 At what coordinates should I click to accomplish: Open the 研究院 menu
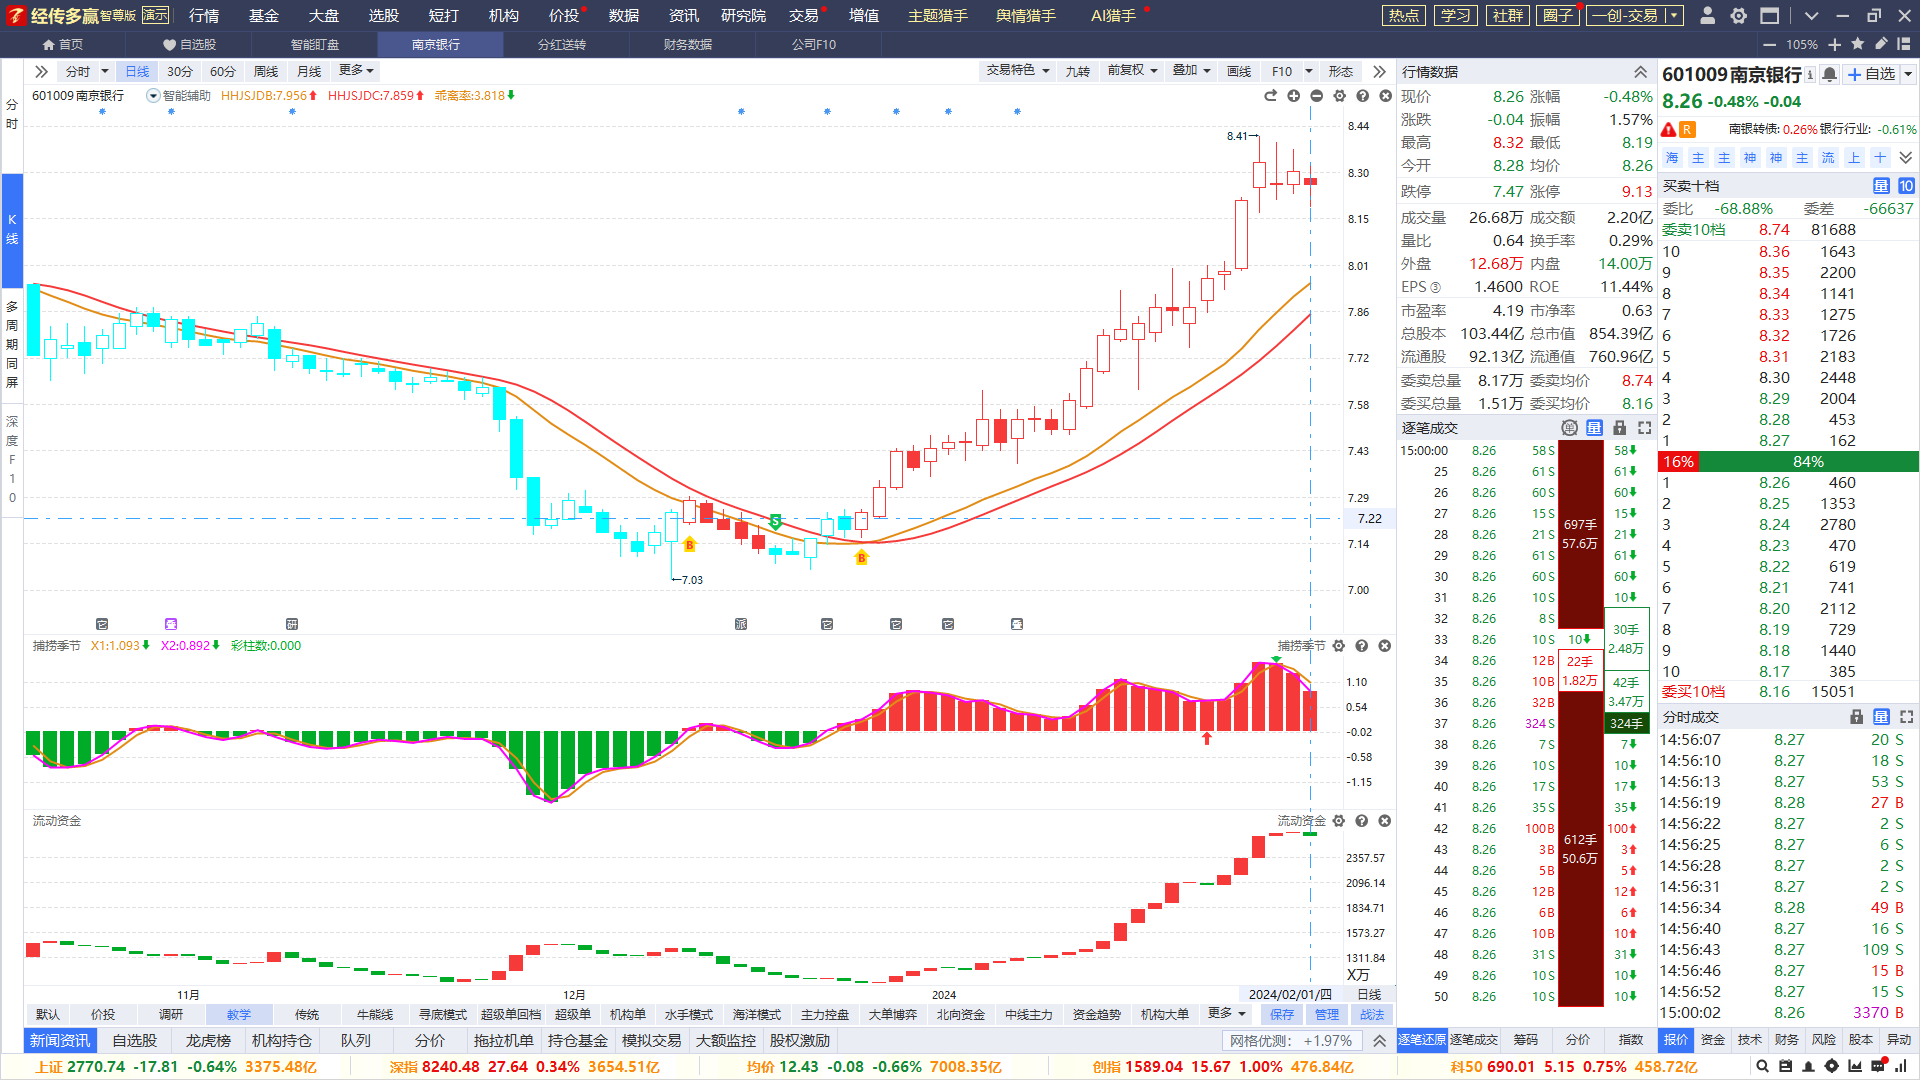tap(743, 16)
